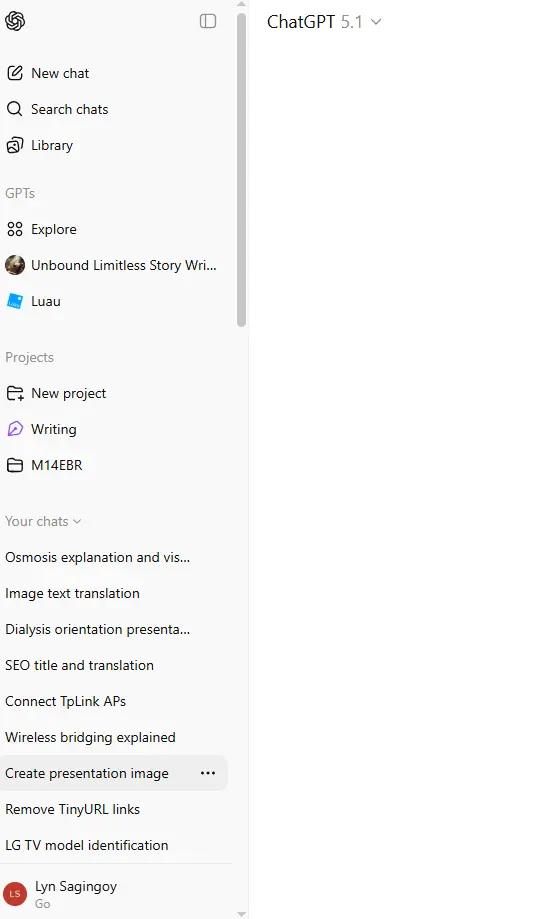Click the Library images icon

tap(15, 145)
